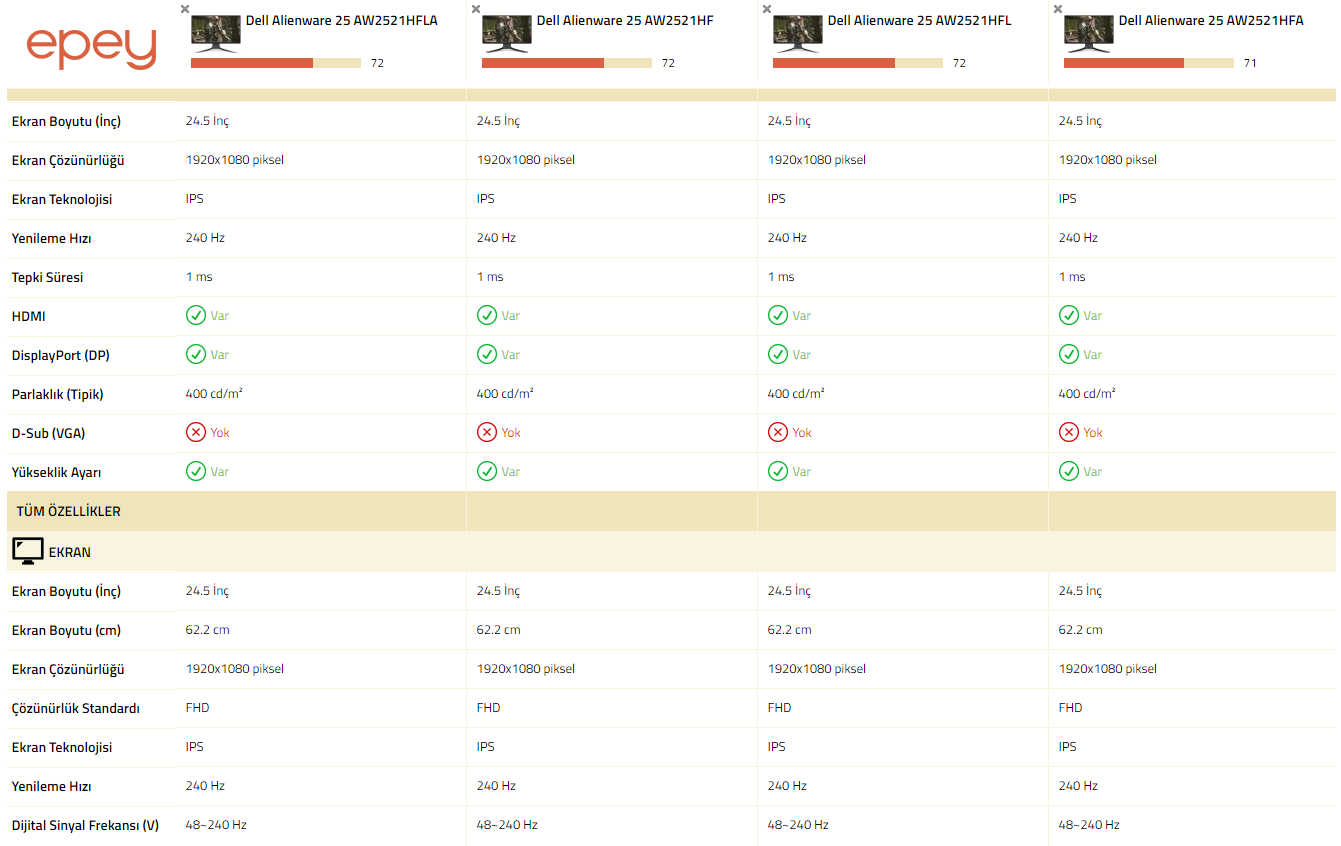Click the D-Sub (VGA) row label
This screenshot has width=1341, height=846.
49,433
